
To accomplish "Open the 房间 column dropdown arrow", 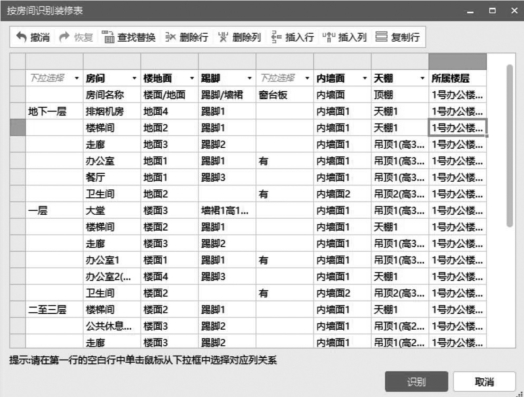I will coord(134,78).
